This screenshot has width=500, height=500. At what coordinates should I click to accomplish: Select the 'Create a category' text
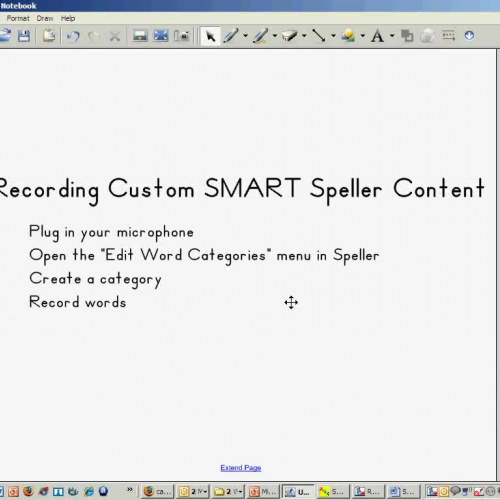pyautogui.click(x=95, y=279)
